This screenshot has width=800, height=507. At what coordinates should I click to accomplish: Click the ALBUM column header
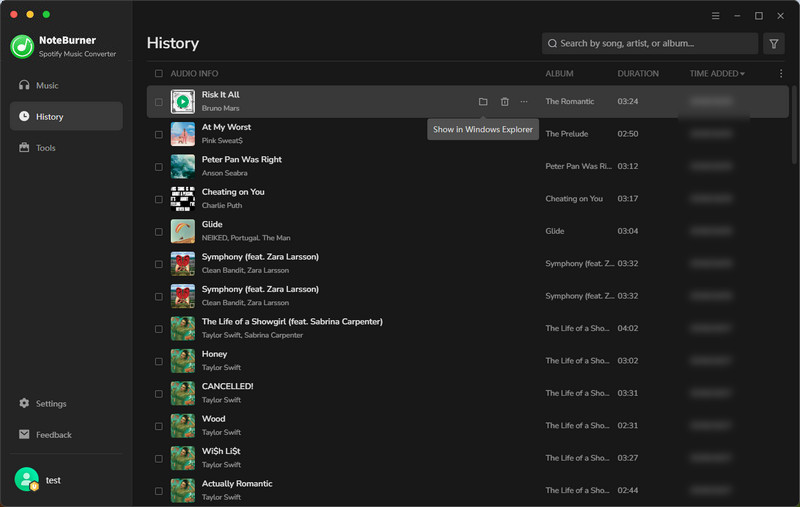[x=559, y=73]
